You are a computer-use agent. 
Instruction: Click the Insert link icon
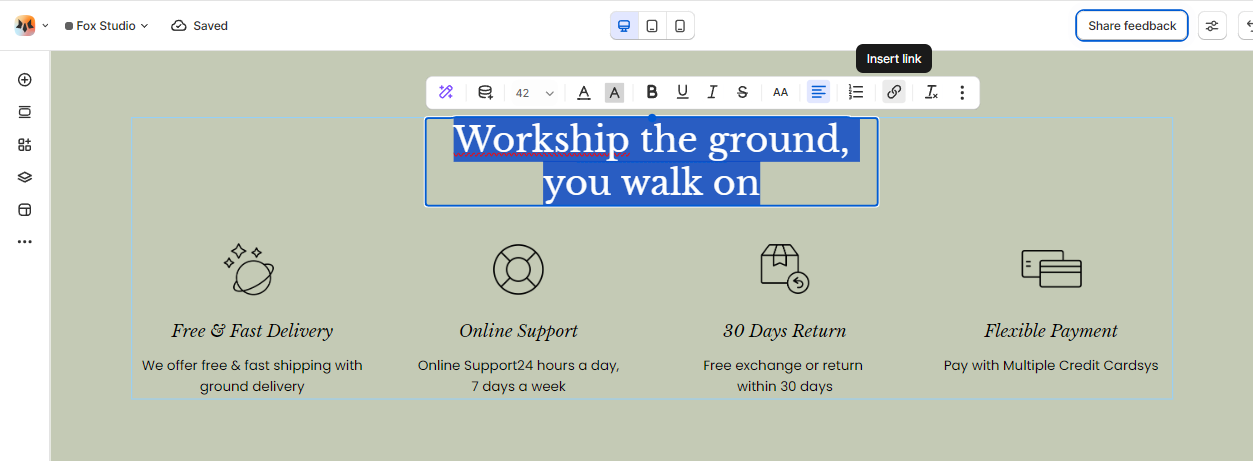894,92
